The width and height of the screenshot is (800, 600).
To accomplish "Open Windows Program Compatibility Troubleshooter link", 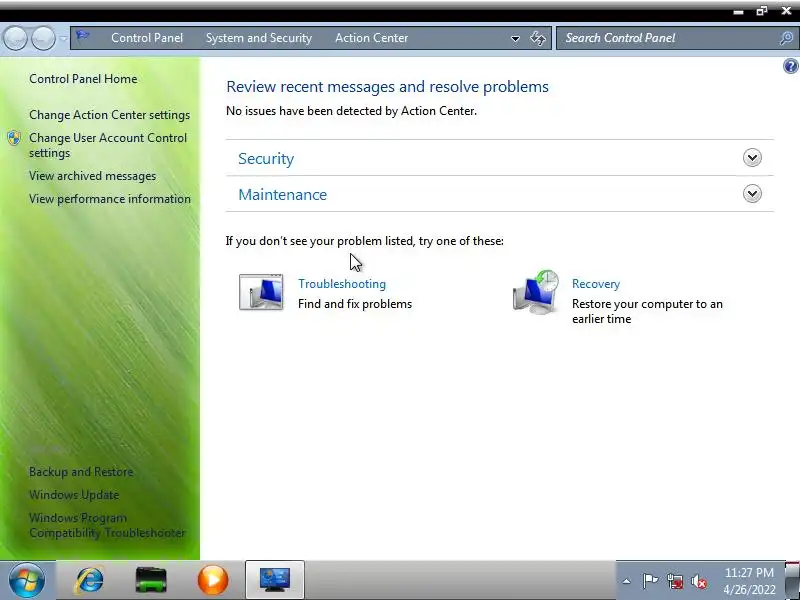I will click(x=107, y=525).
